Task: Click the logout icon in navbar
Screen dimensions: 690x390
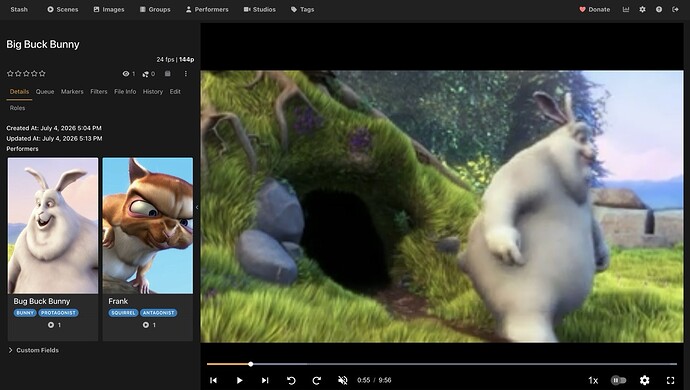Action: pos(675,9)
